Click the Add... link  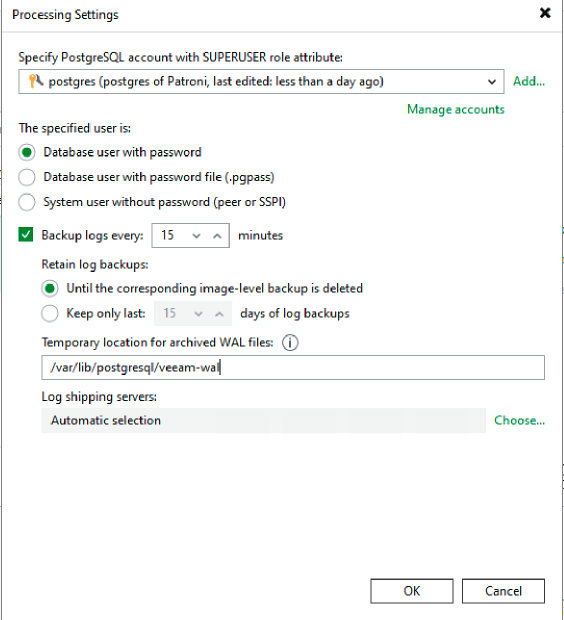tap(529, 81)
